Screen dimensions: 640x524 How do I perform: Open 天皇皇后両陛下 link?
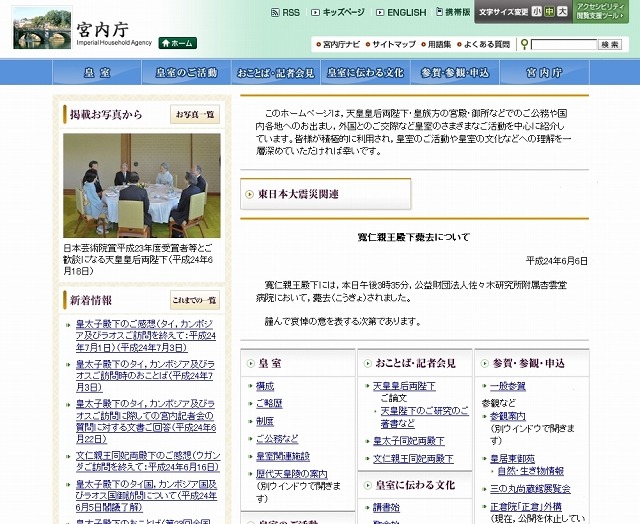404,386
